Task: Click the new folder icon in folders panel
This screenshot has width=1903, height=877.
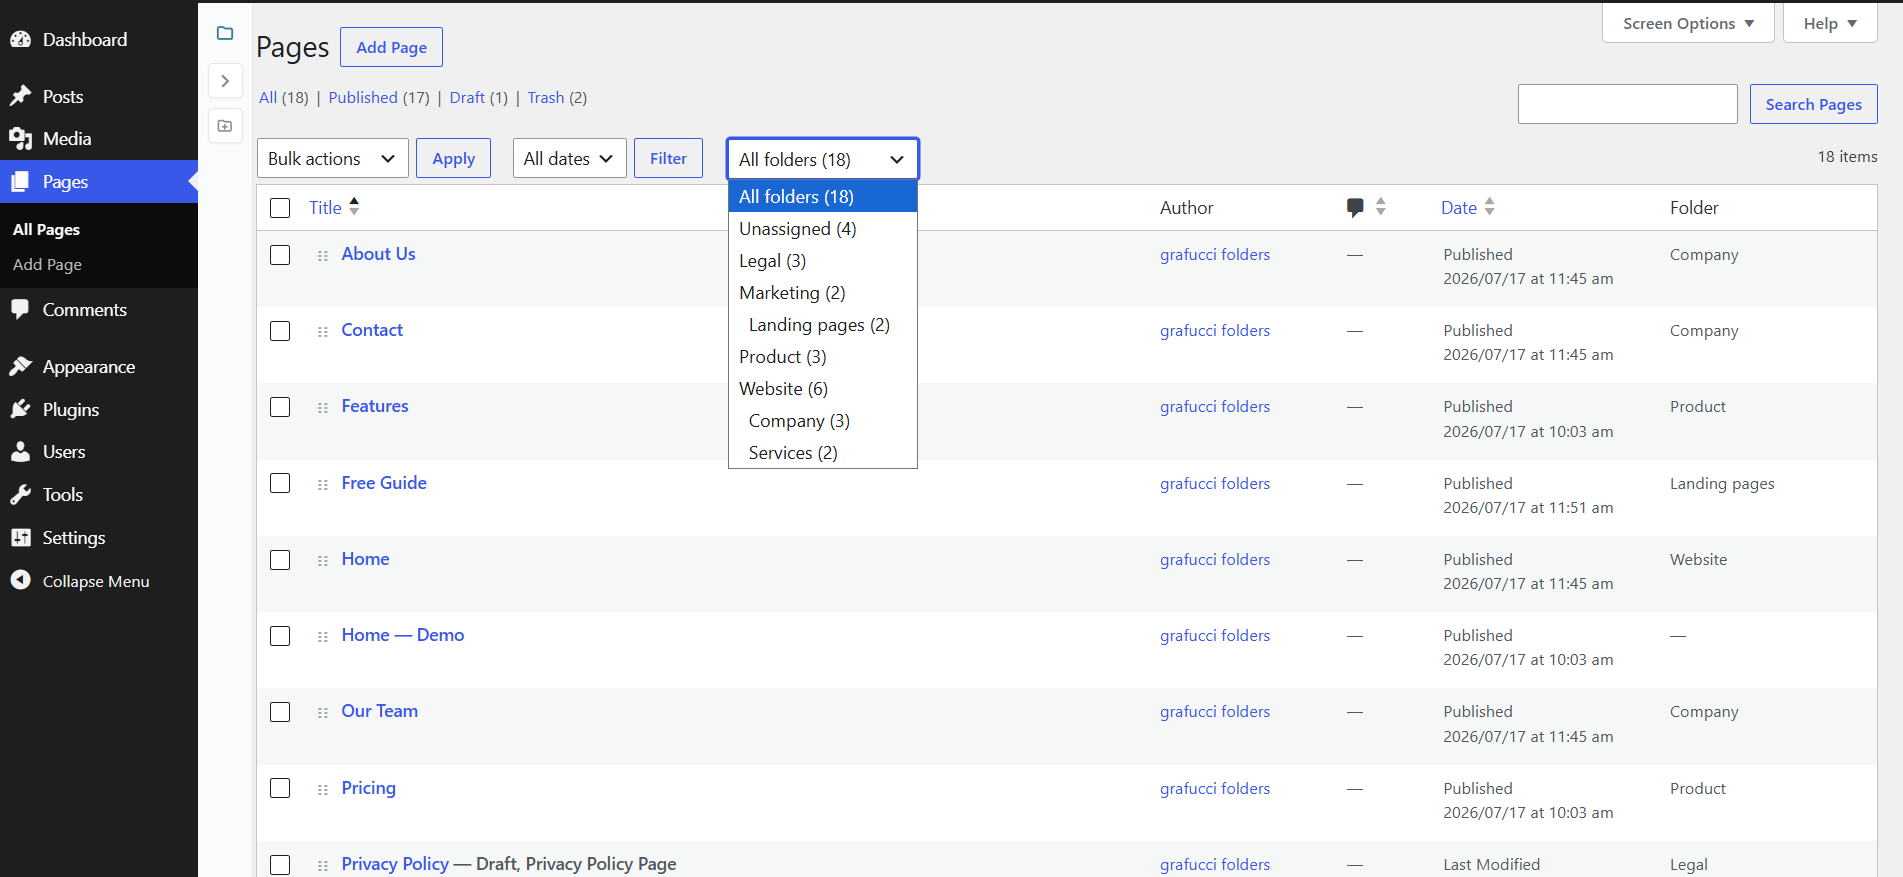Action: point(225,126)
